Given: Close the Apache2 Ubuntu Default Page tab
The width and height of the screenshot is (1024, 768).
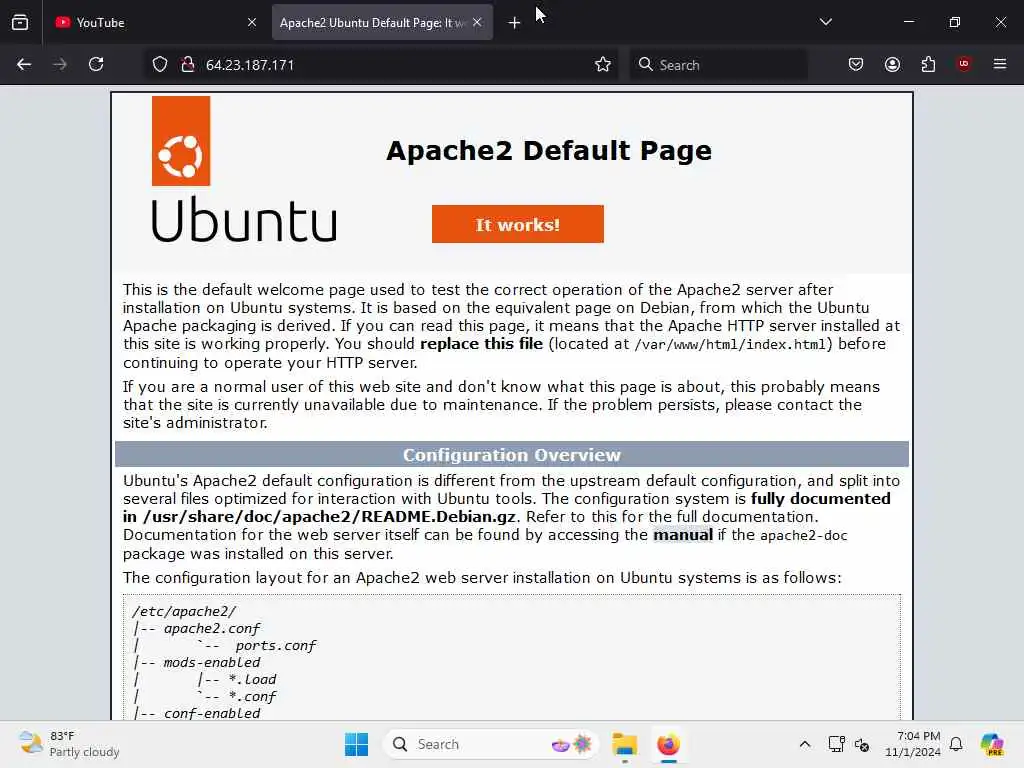Looking at the screenshot, I should tap(477, 22).
